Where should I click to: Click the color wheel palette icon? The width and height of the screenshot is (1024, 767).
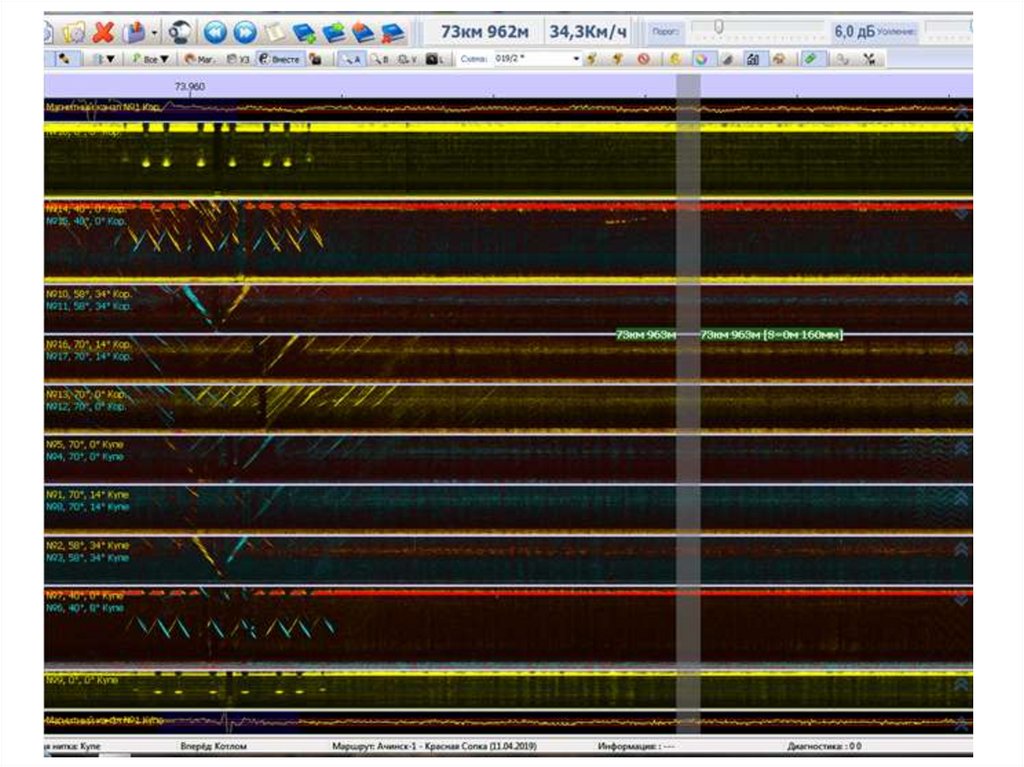tap(702, 59)
